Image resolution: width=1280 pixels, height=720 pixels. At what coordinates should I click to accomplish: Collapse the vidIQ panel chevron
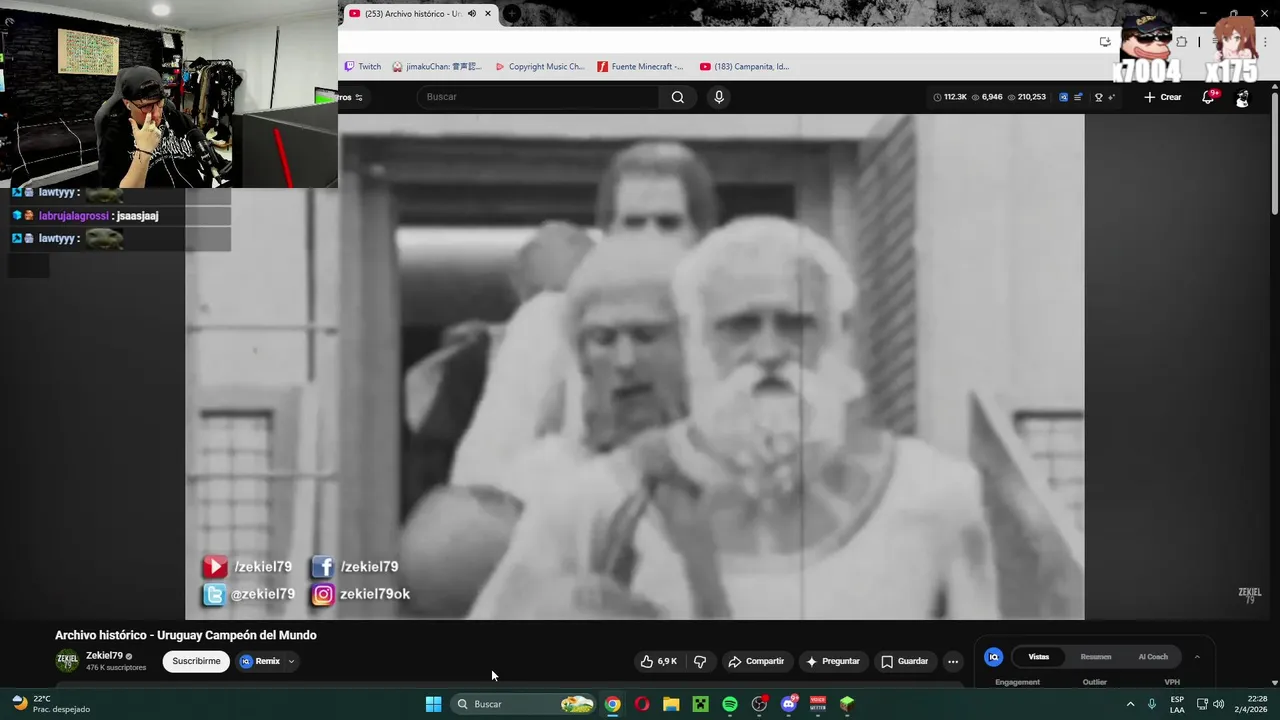(1197, 657)
